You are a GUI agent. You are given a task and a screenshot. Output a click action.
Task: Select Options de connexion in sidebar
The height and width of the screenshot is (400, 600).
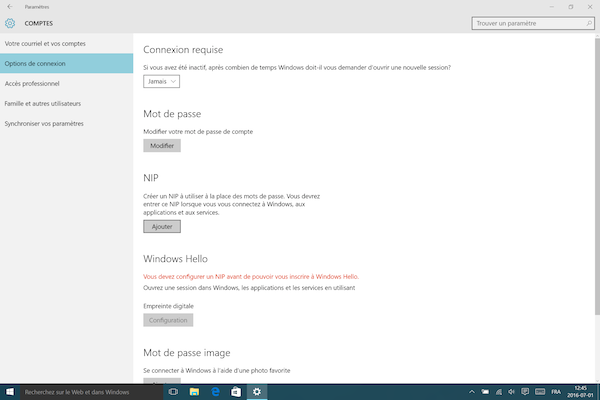pos(67,64)
